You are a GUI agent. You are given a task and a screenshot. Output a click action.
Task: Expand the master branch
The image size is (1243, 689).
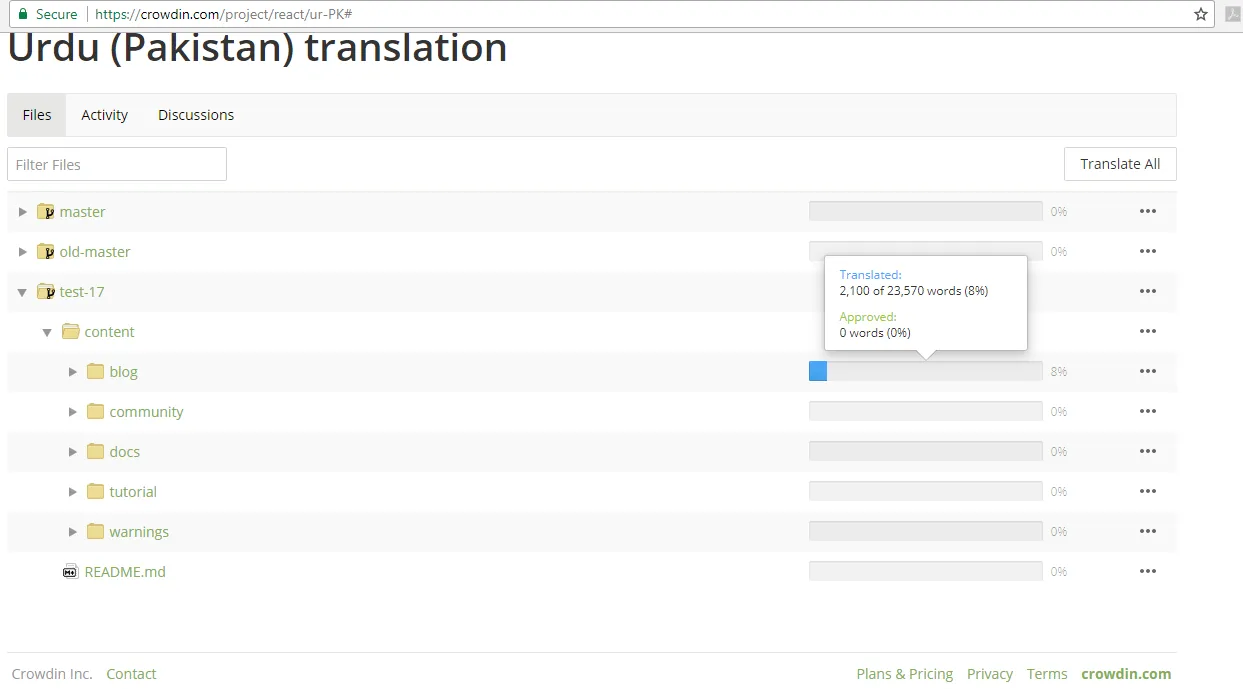pyautogui.click(x=22, y=212)
